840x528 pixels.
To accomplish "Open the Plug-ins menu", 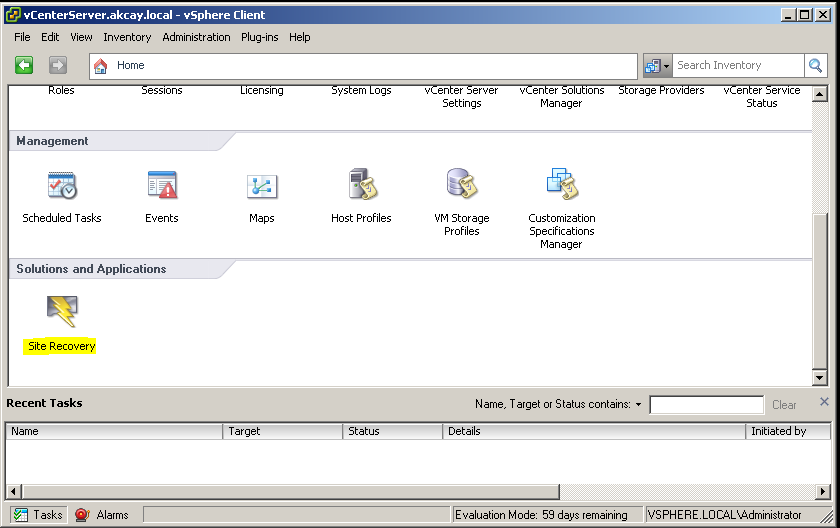I will (x=259, y=37).
